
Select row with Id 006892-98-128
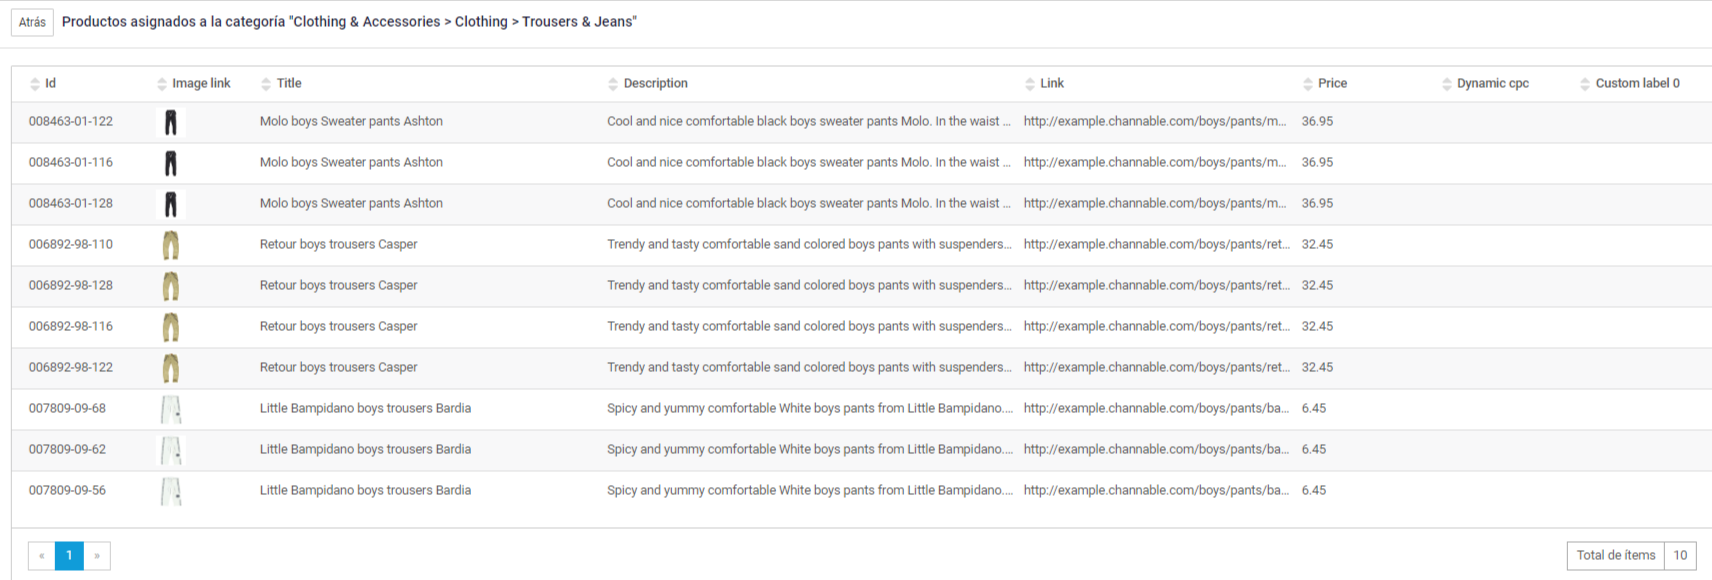coord(862,286)
